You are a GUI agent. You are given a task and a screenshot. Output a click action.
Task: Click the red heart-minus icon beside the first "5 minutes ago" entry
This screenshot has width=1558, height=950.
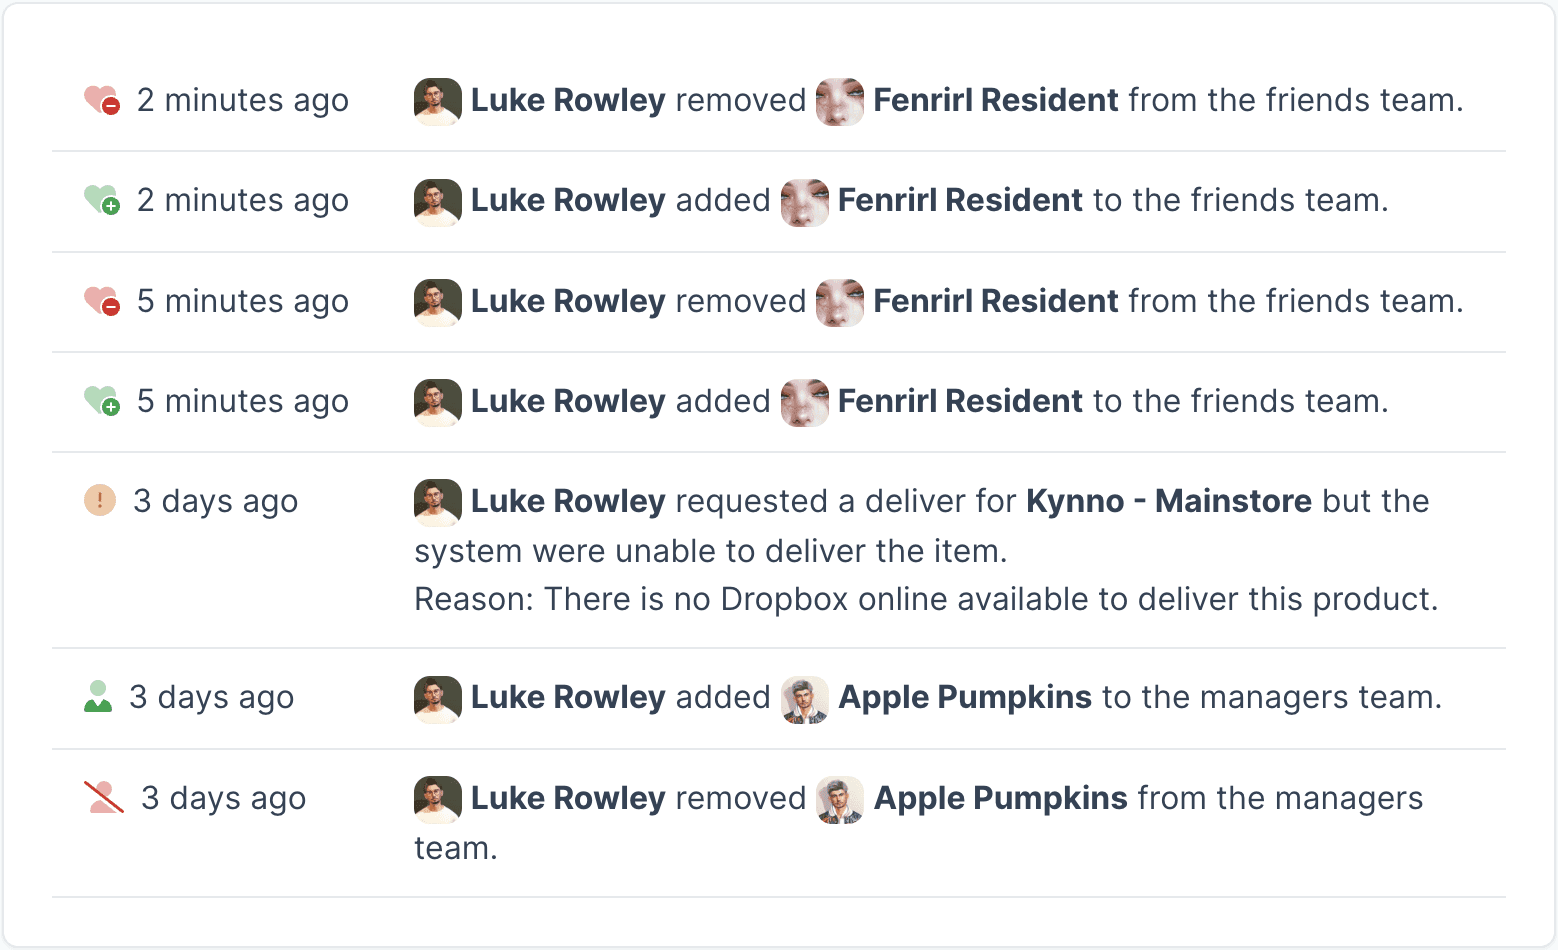102,301
